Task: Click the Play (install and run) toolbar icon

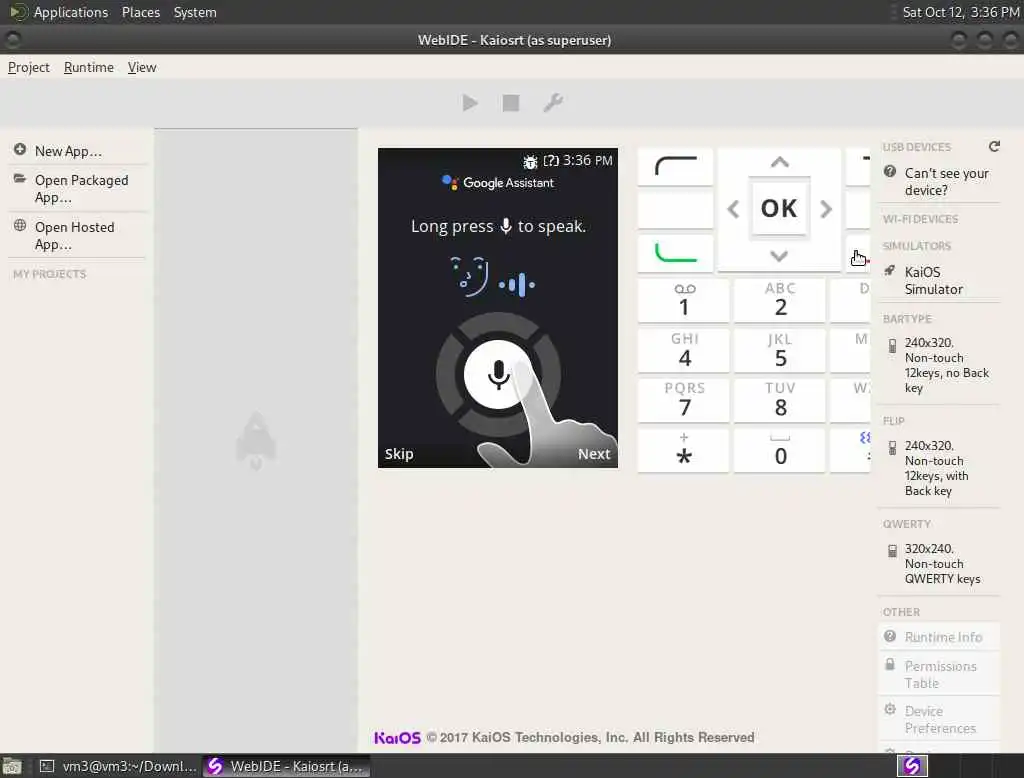Action: (470, 103)
